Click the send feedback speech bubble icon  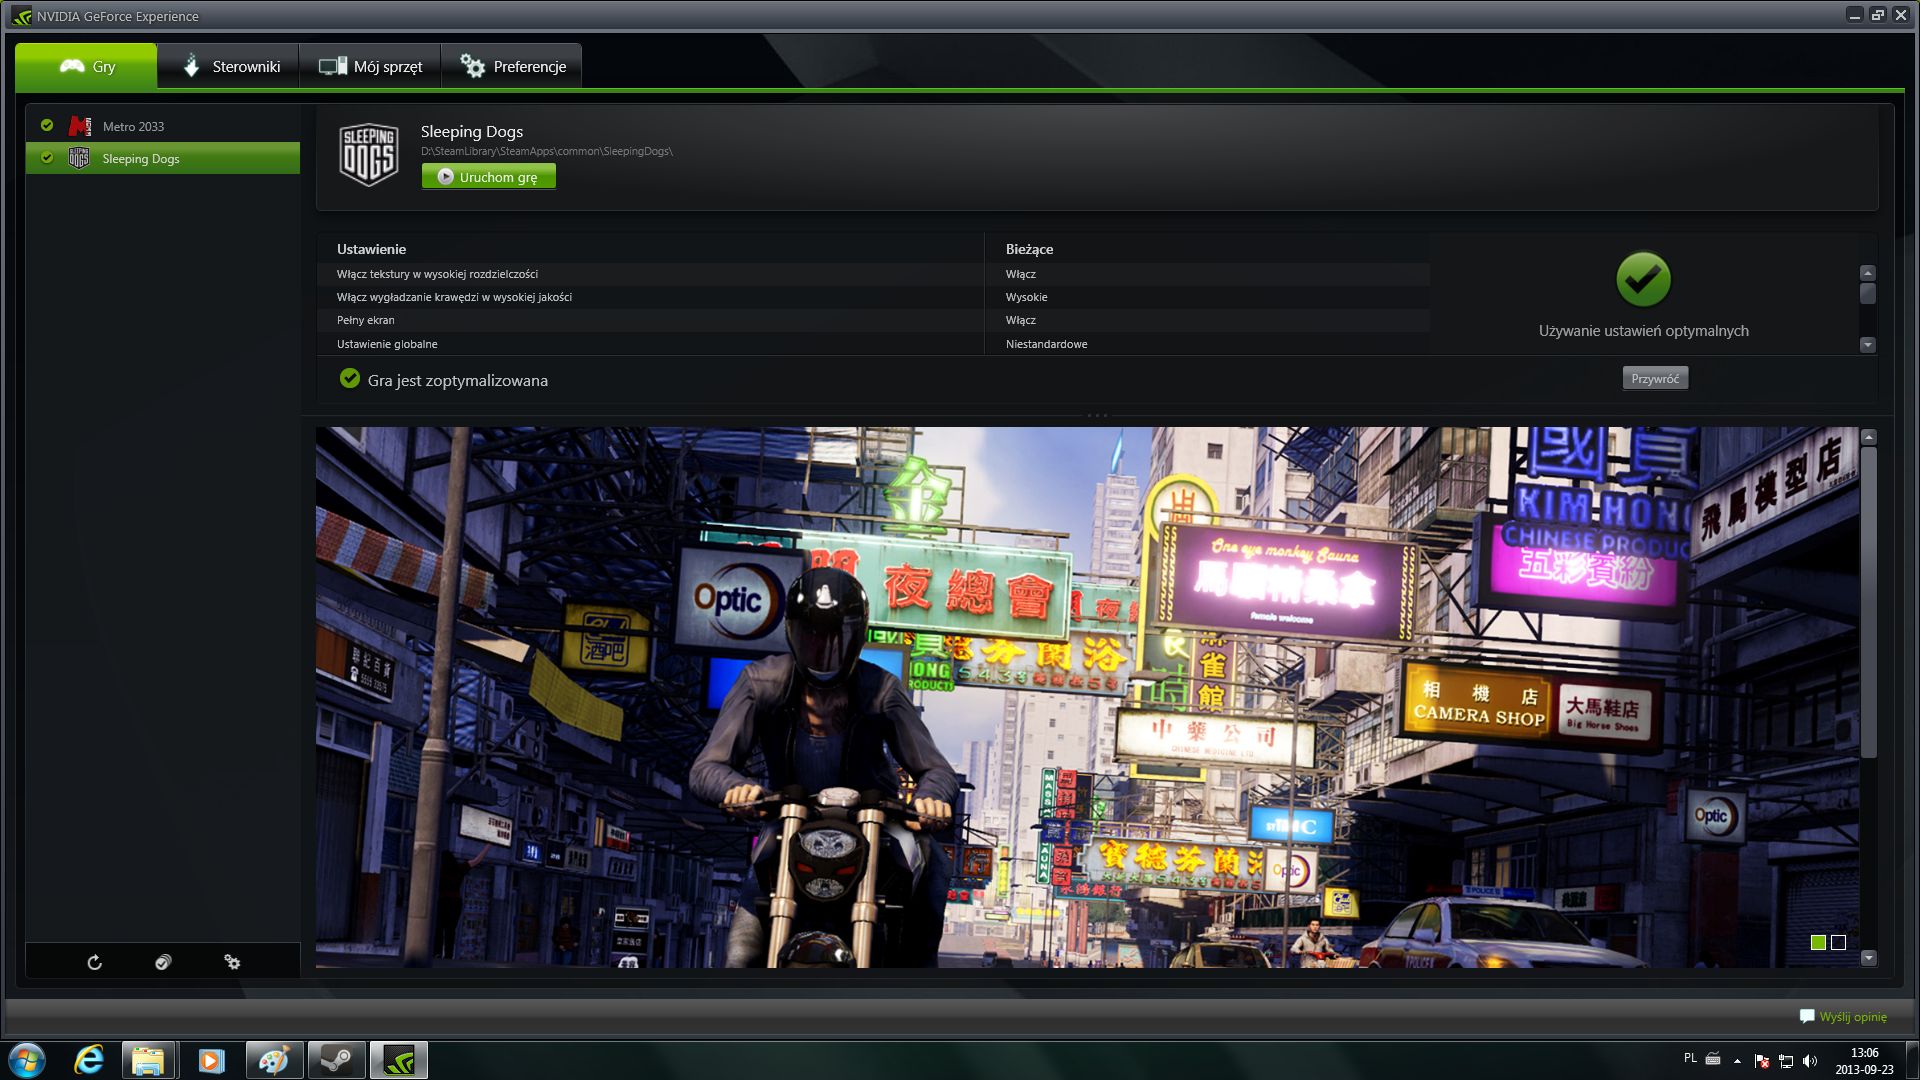click(x=1806, y=1016)
